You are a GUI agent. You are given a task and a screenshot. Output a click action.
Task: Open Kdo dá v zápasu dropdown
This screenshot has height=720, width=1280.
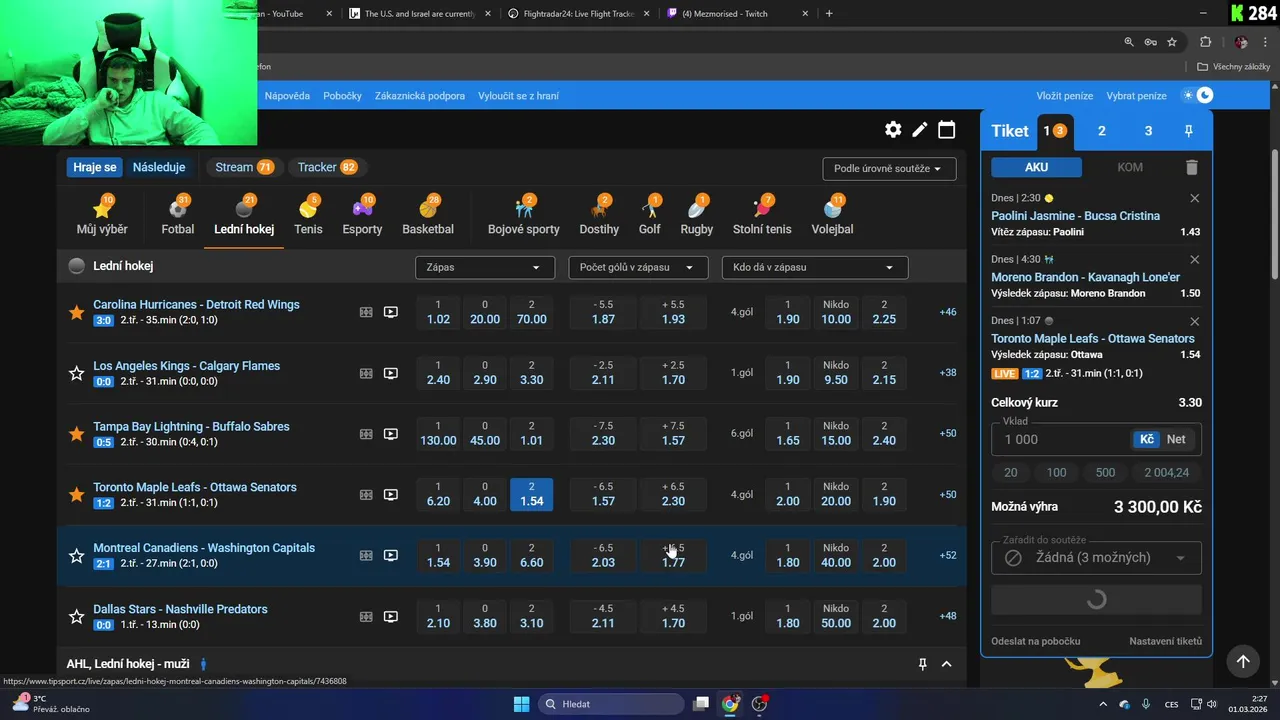(x=815, y=267)
